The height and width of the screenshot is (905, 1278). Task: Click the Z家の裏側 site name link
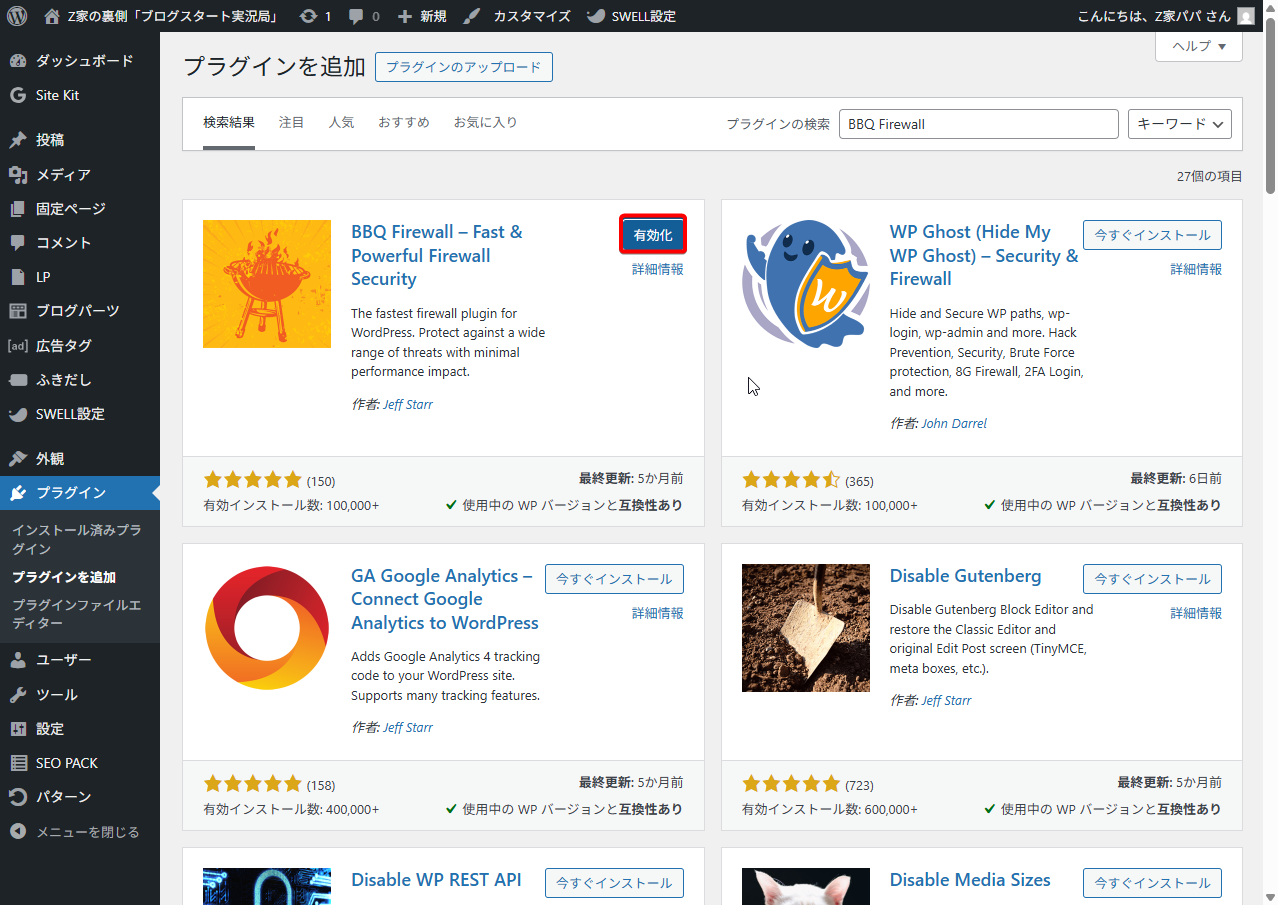click(172, 16)
